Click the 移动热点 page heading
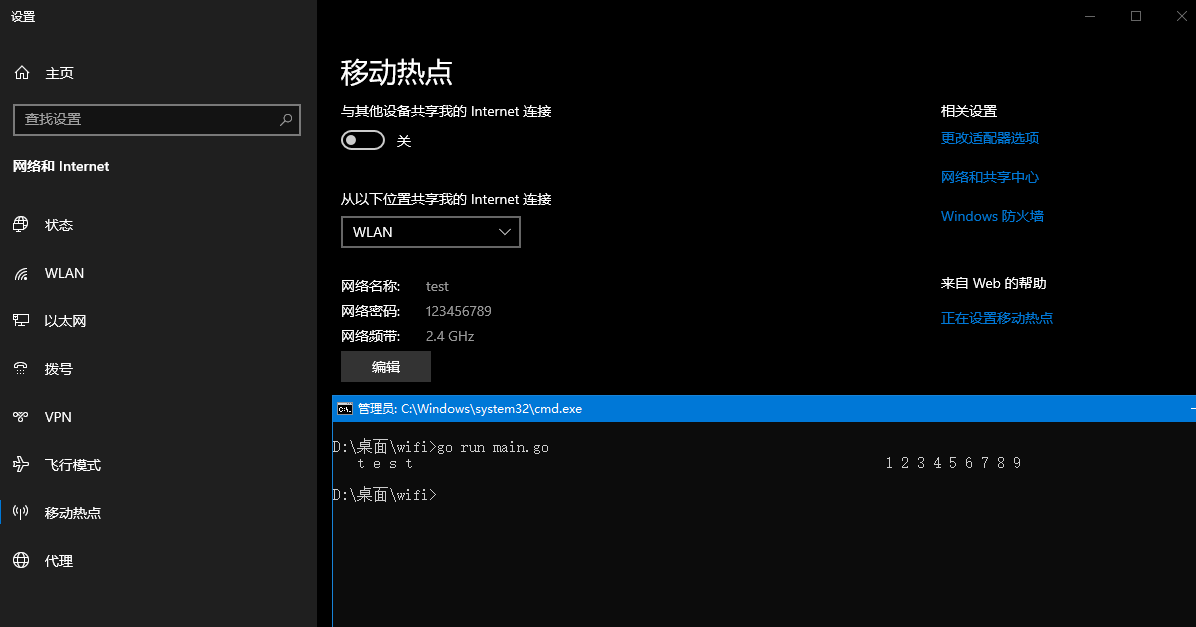 coord(397,72)
